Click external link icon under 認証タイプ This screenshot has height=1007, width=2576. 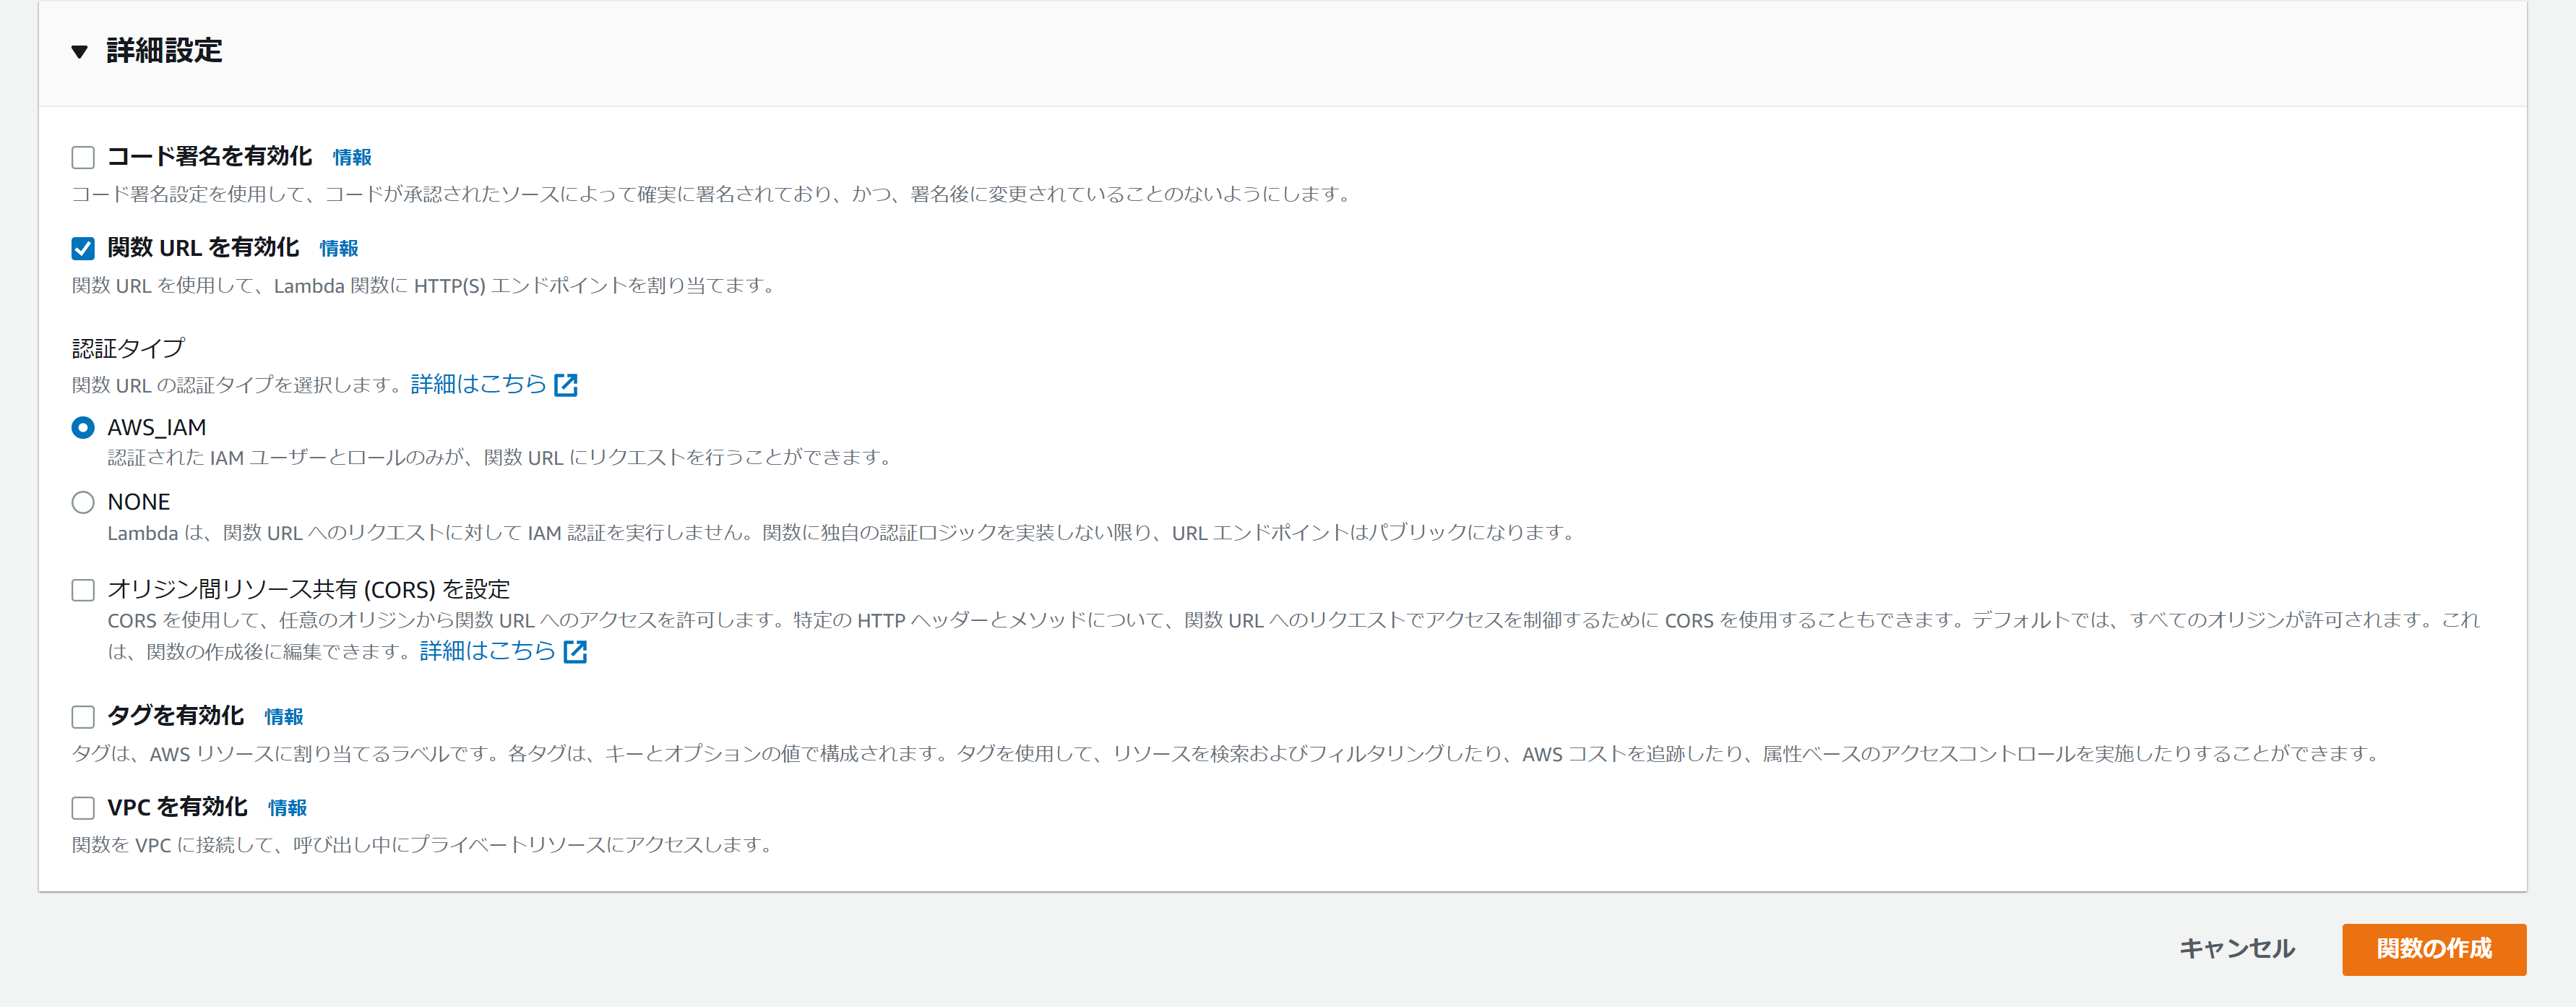(566, 385)
